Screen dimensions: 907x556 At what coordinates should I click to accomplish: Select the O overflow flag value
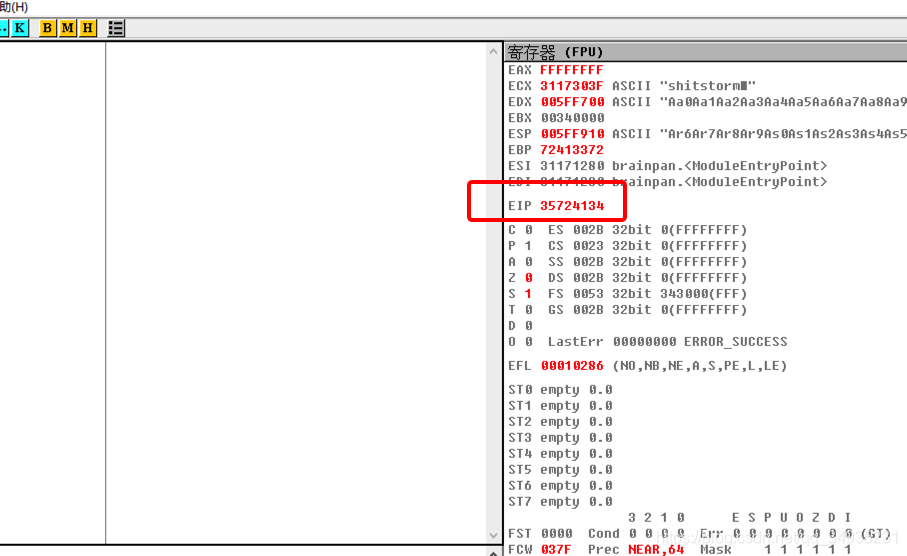coord(529,342)
